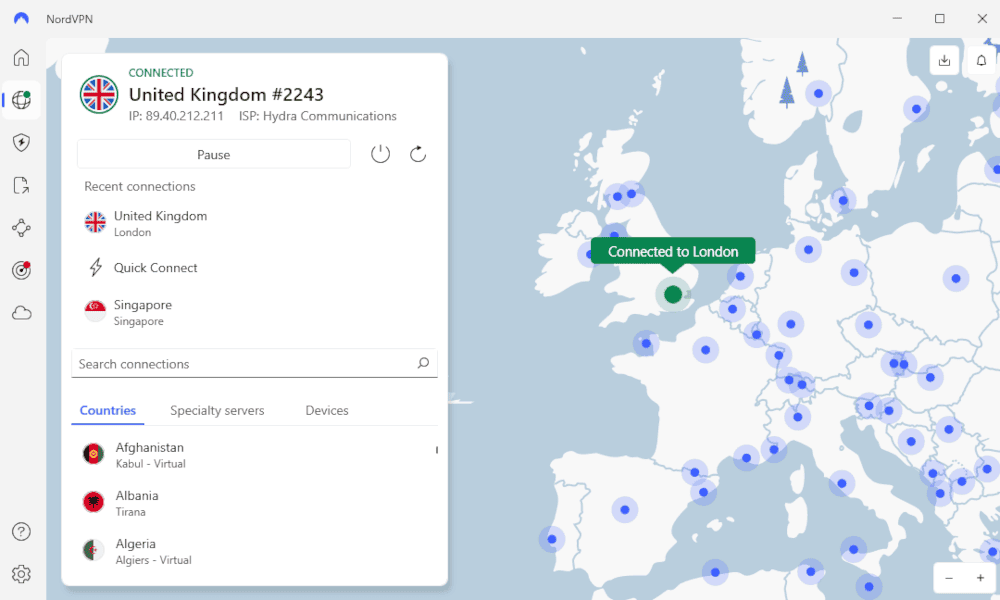Click the Quick Connect lightning icon
Image resolution: width=1000 pixels, height=600 pixels.
96,267
